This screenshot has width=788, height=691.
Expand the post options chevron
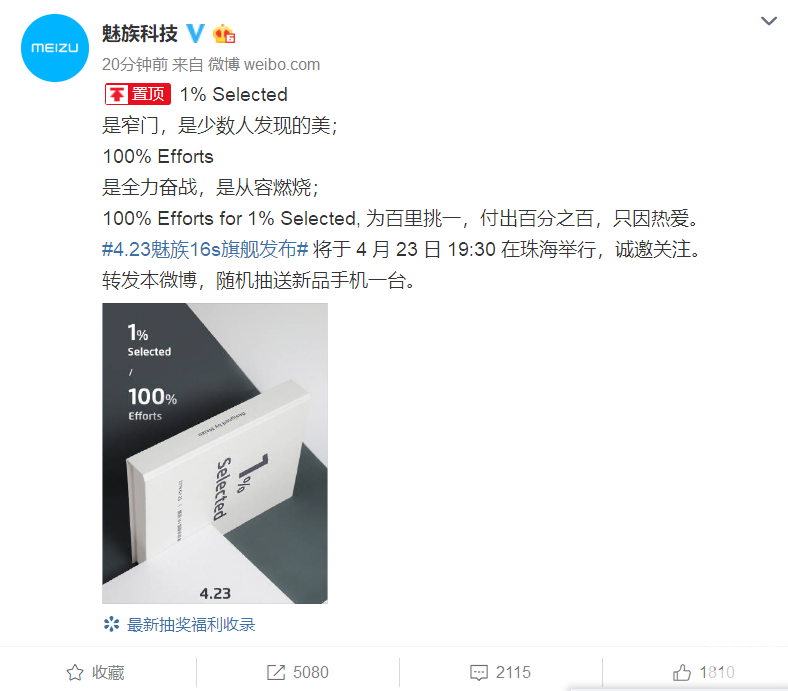click(x=768, y=21)
